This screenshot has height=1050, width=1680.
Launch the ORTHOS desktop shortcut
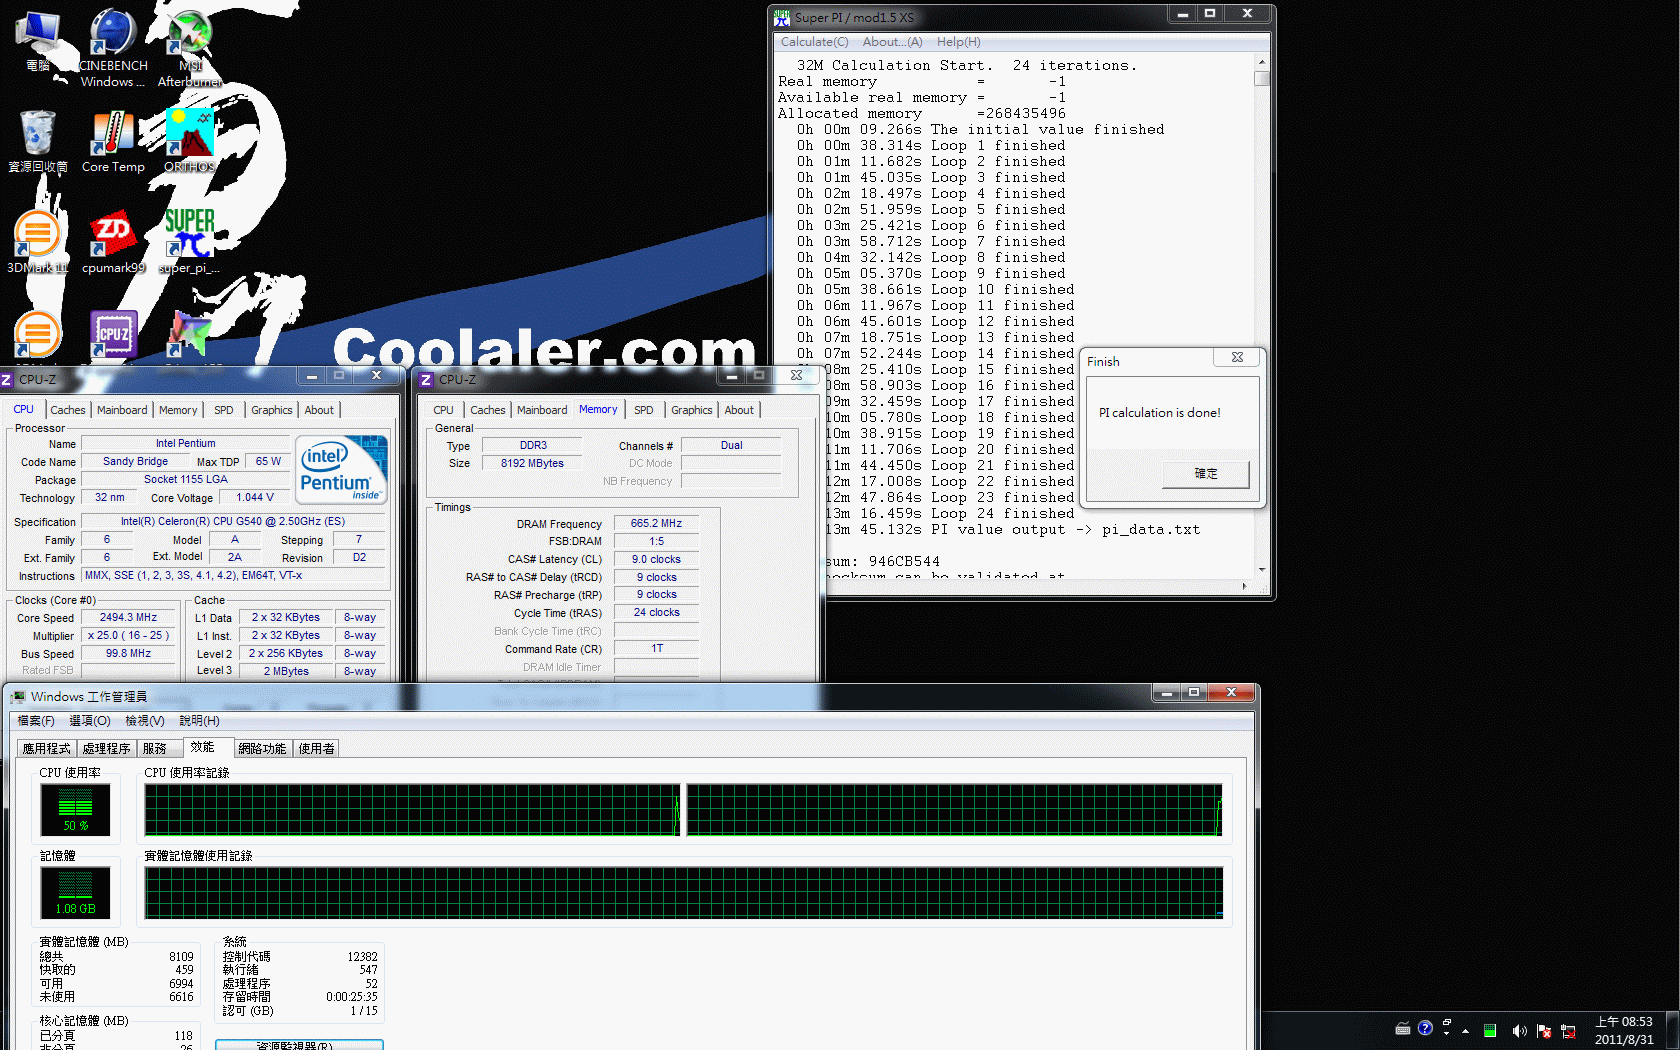[189, 141]
